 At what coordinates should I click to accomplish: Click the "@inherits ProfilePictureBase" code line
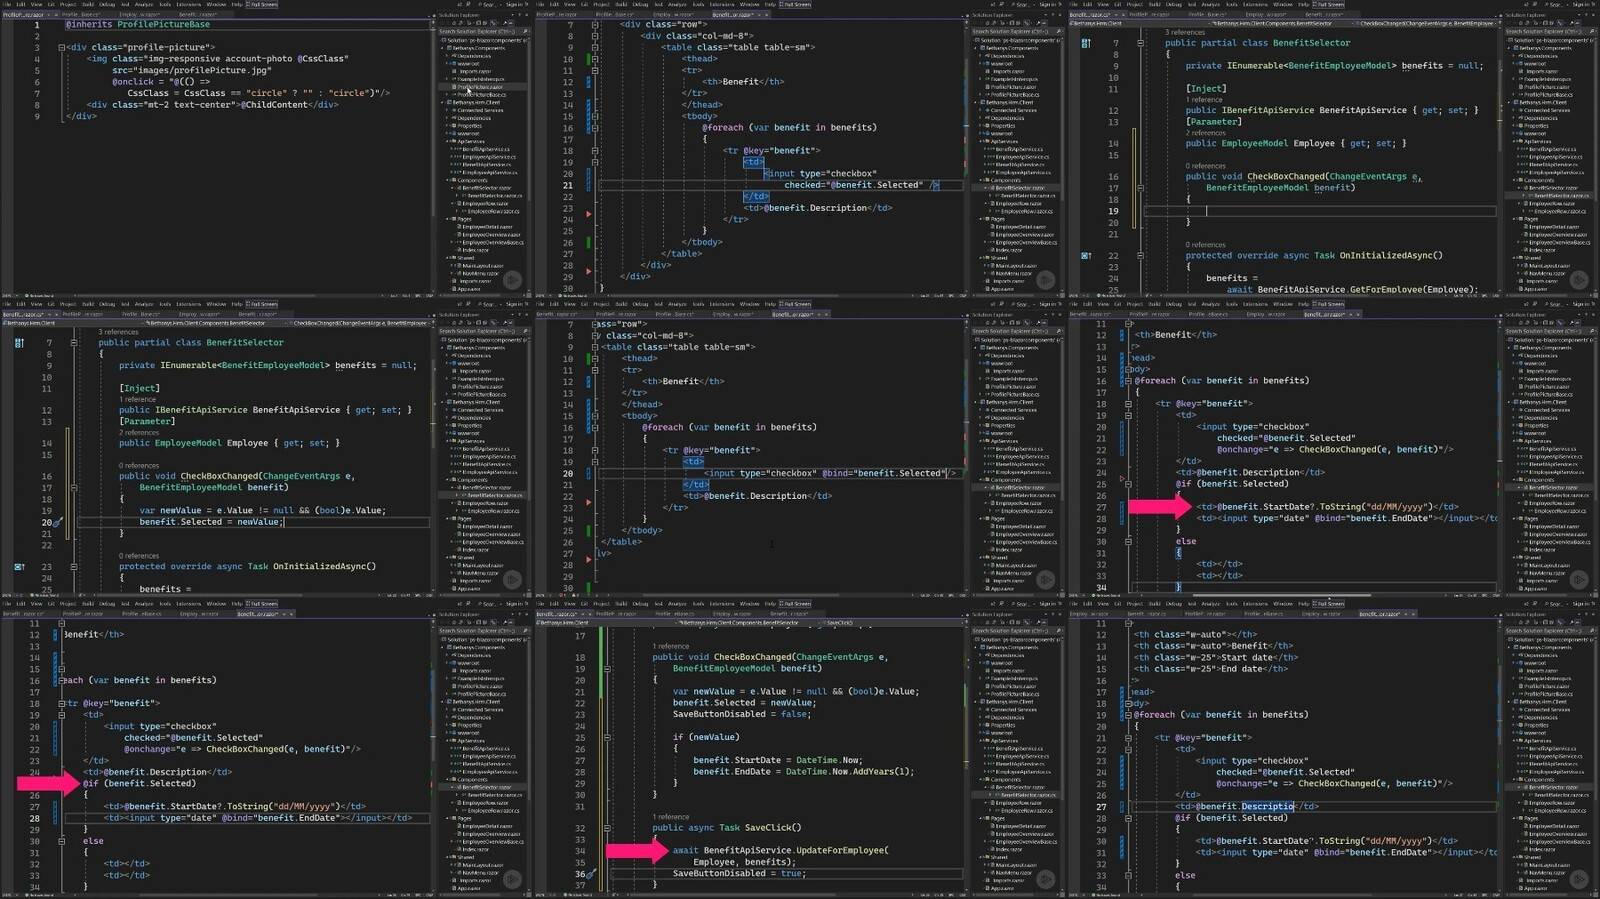[x=138, y=24]
